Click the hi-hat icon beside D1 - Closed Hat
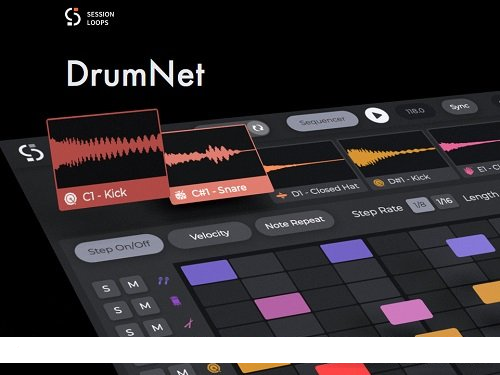Image resolution: width=500 pixels, height=375 pixels. 282,195
